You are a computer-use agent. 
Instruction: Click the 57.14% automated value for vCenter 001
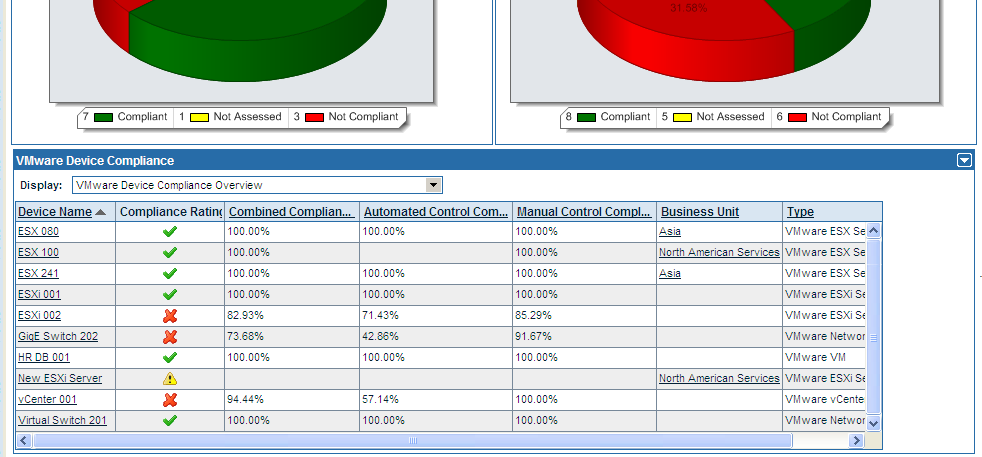pos(380,399)
